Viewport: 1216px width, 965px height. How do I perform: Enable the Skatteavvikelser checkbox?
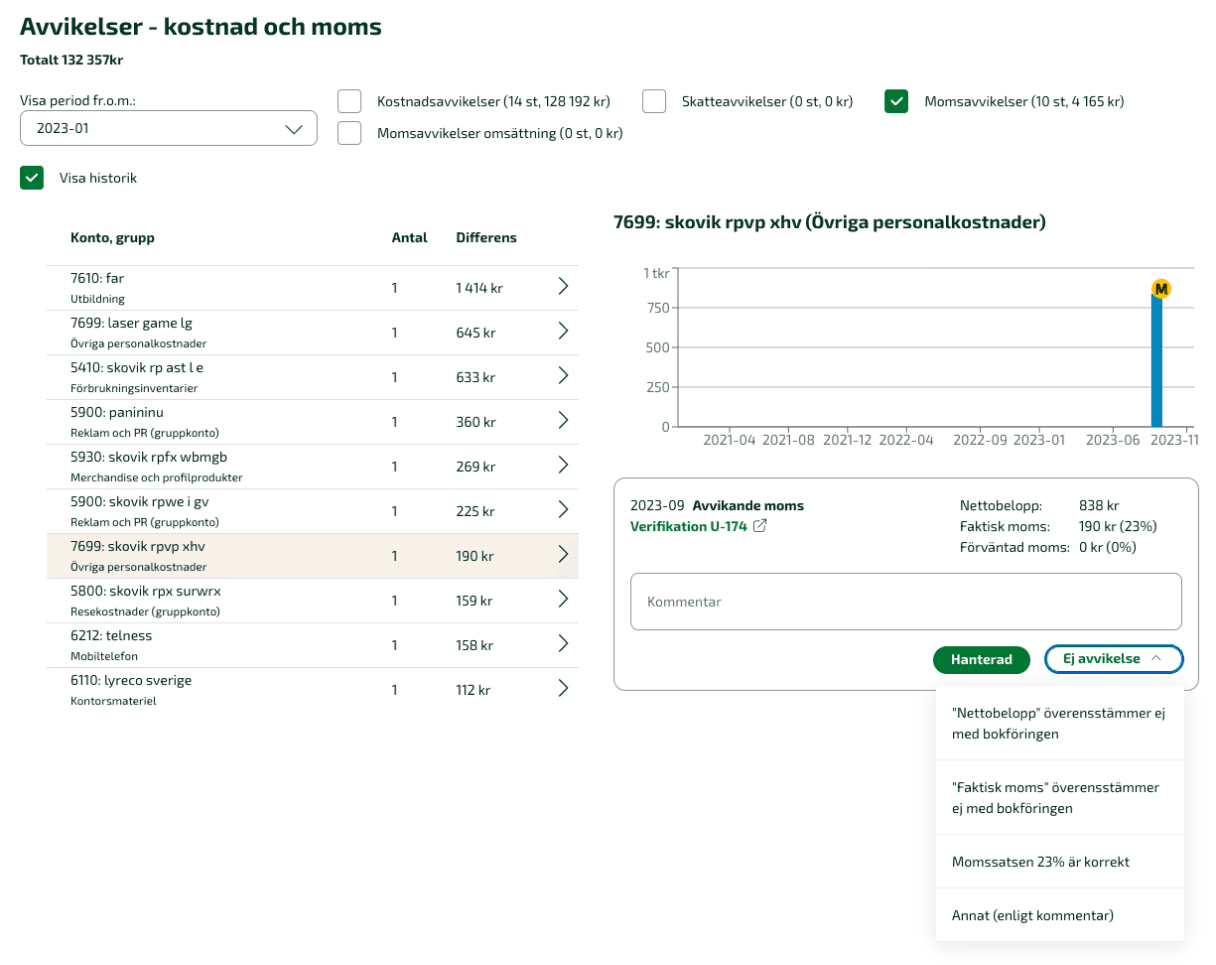coord(654,101)
